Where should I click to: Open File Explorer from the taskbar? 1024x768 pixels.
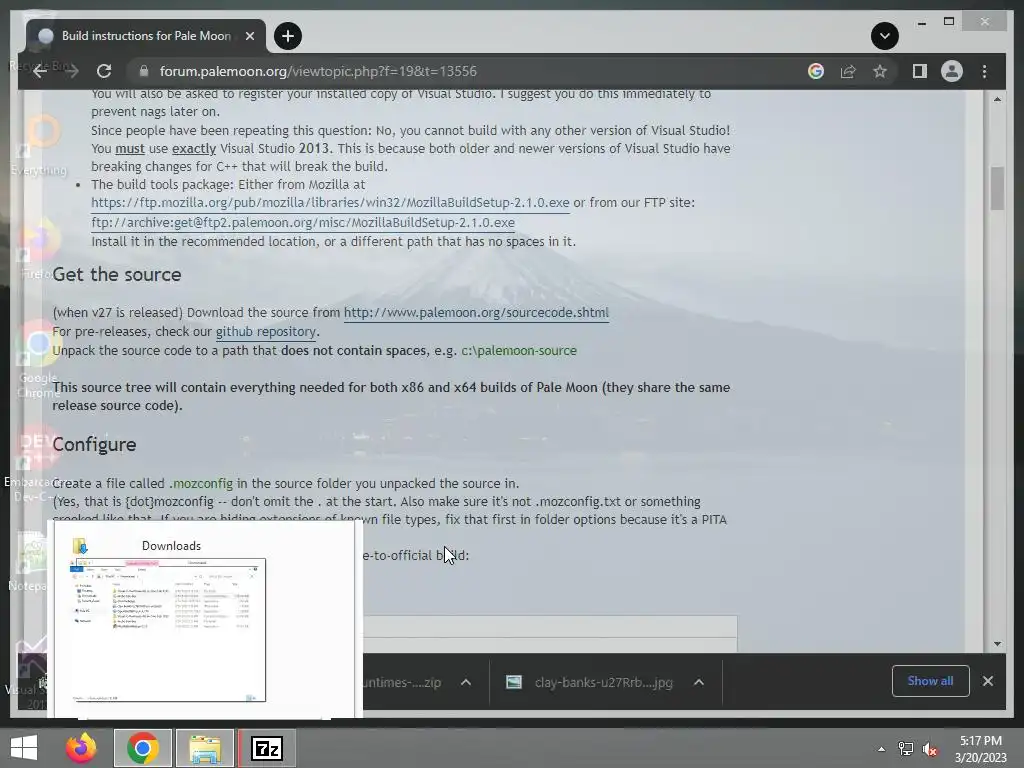tap(205, 748)
